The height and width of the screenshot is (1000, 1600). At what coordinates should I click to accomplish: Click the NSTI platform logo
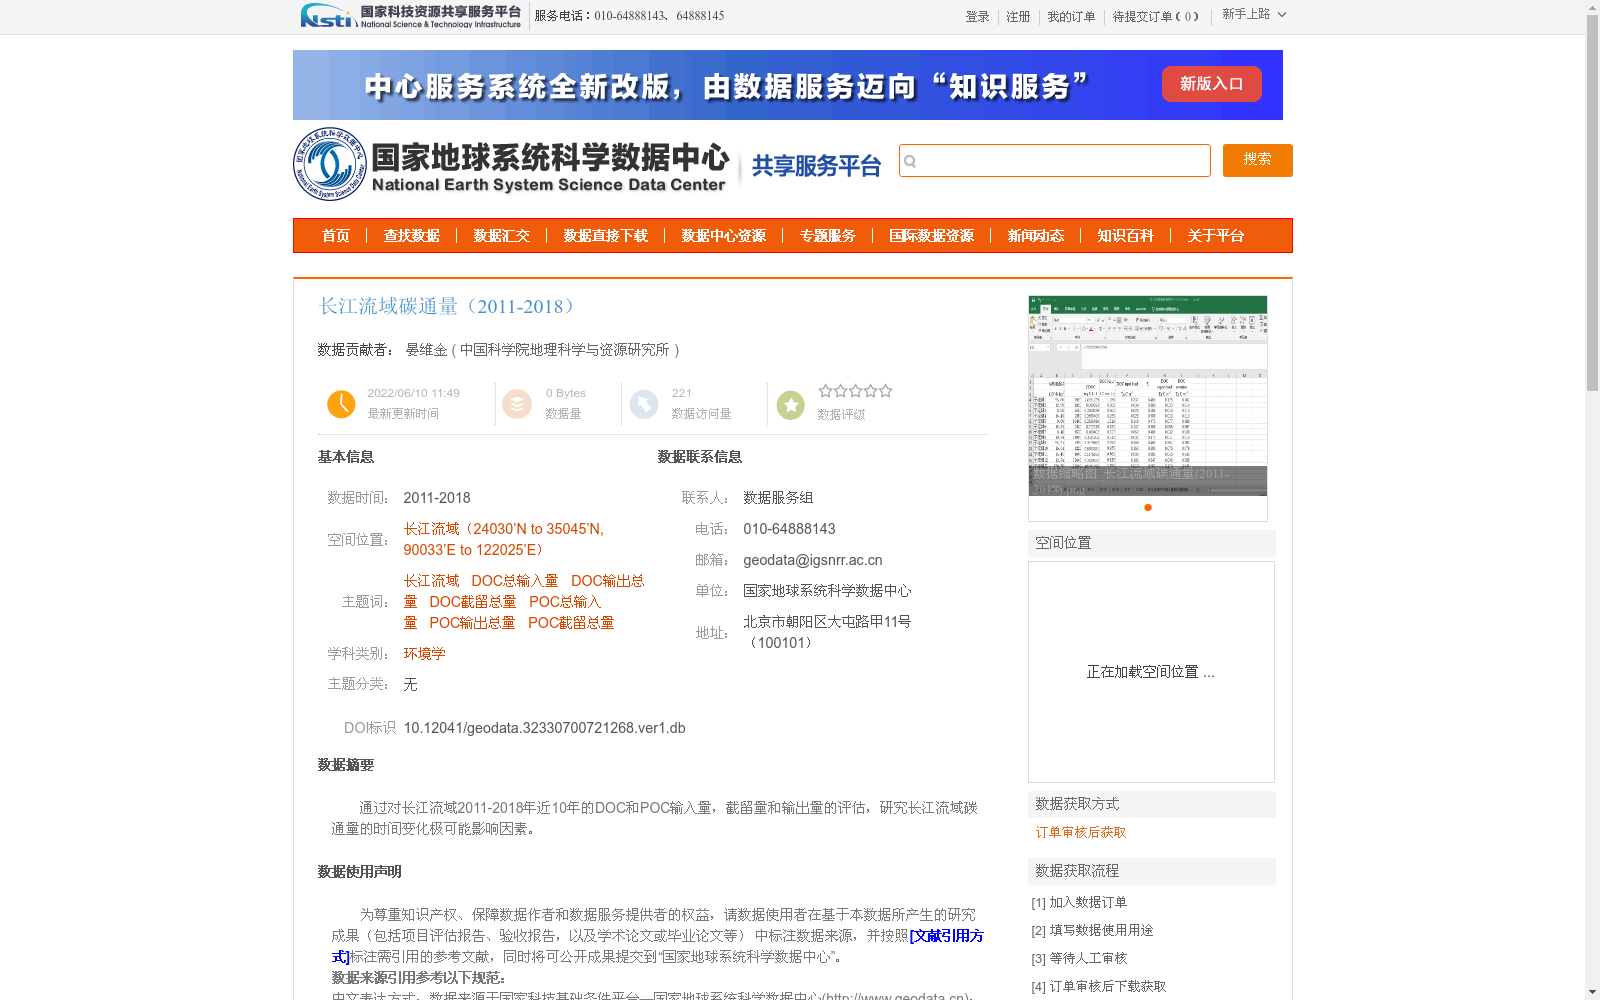(411, 16)
